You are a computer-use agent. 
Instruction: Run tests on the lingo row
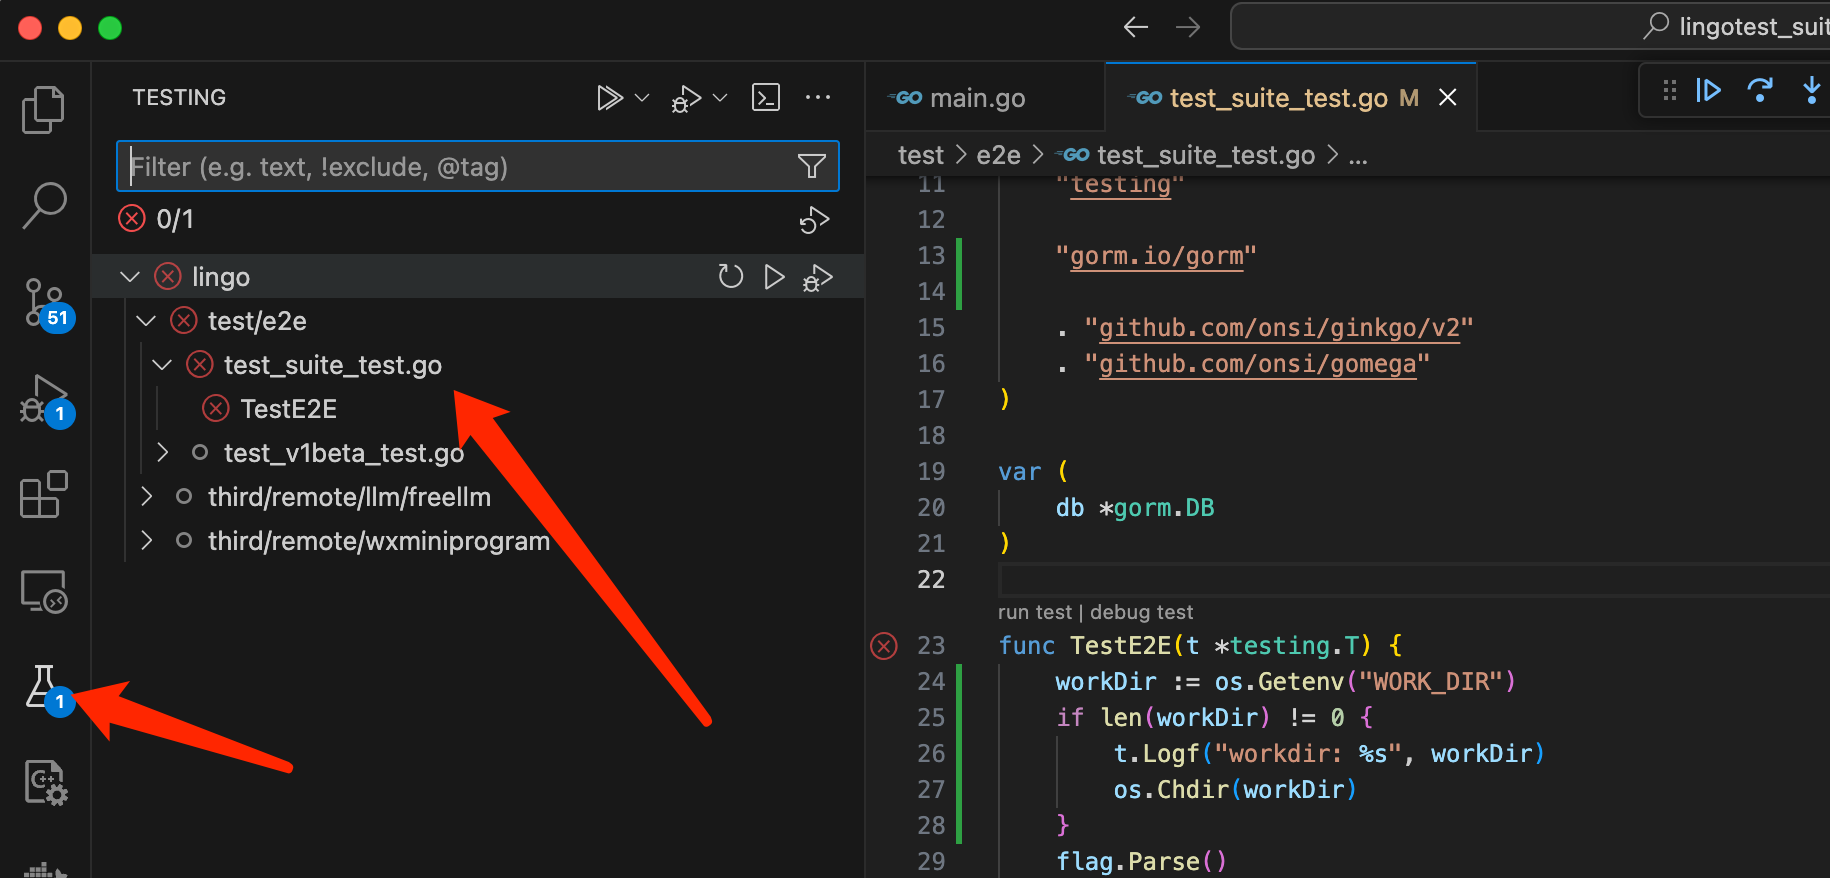[x=774, y=276]
